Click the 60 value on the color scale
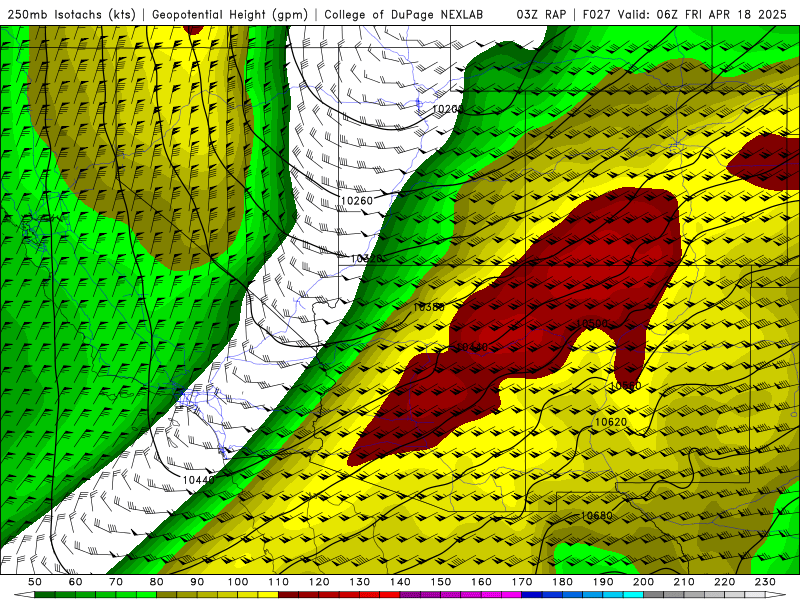Image resolution: width=800 pixels, height=600 pixels. click(75, 582)
